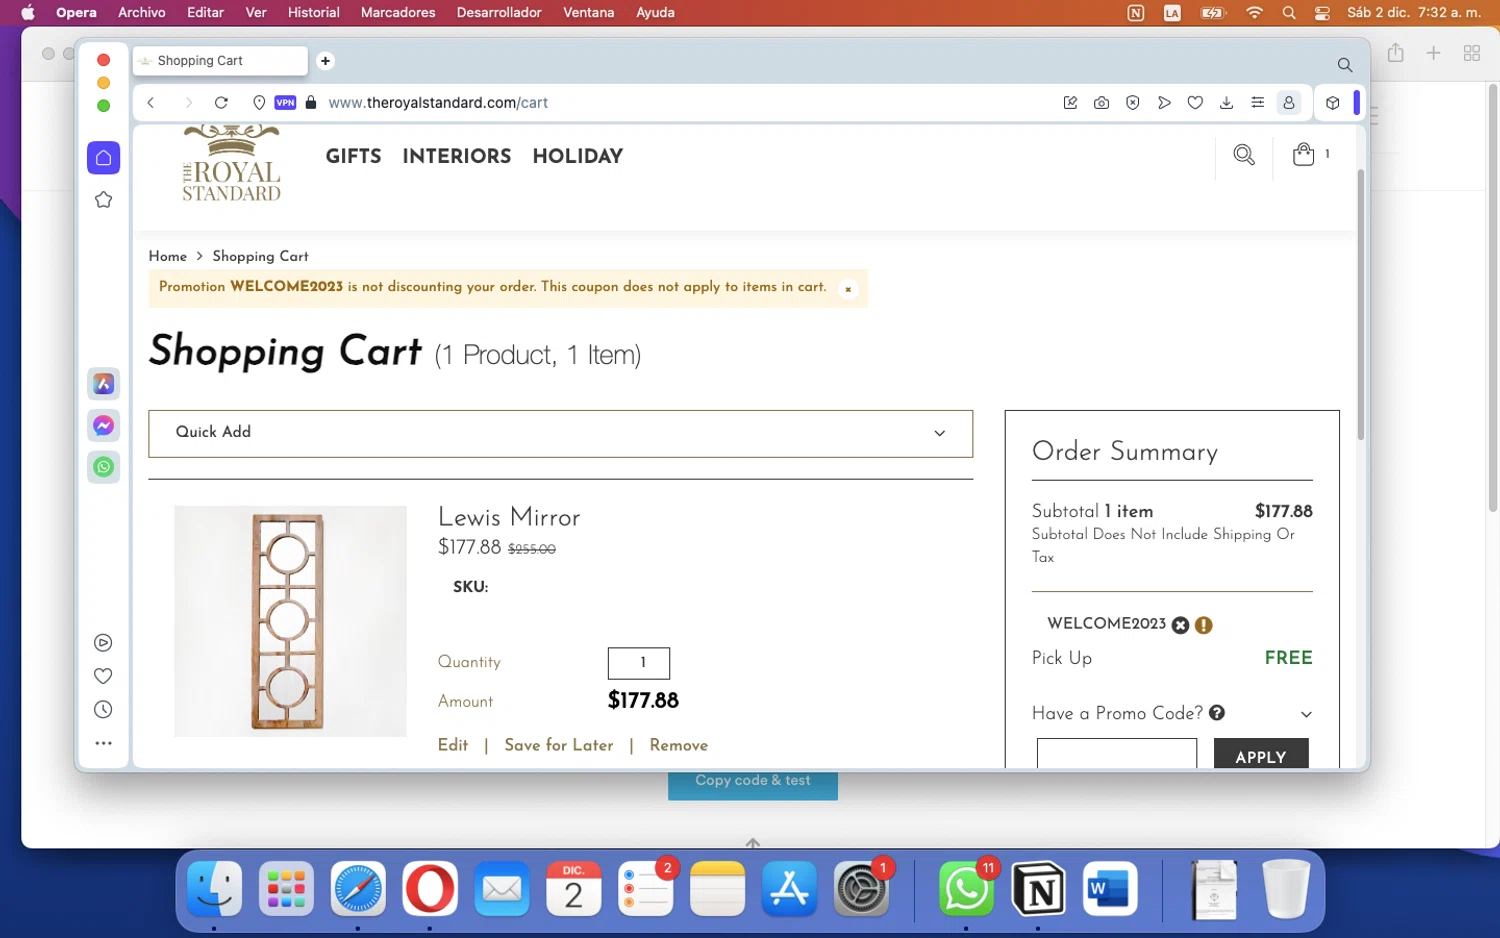Click the site lock security icon
This screenshot has width=1500, height=938.
pyautogui.click(x=311, y=102)
